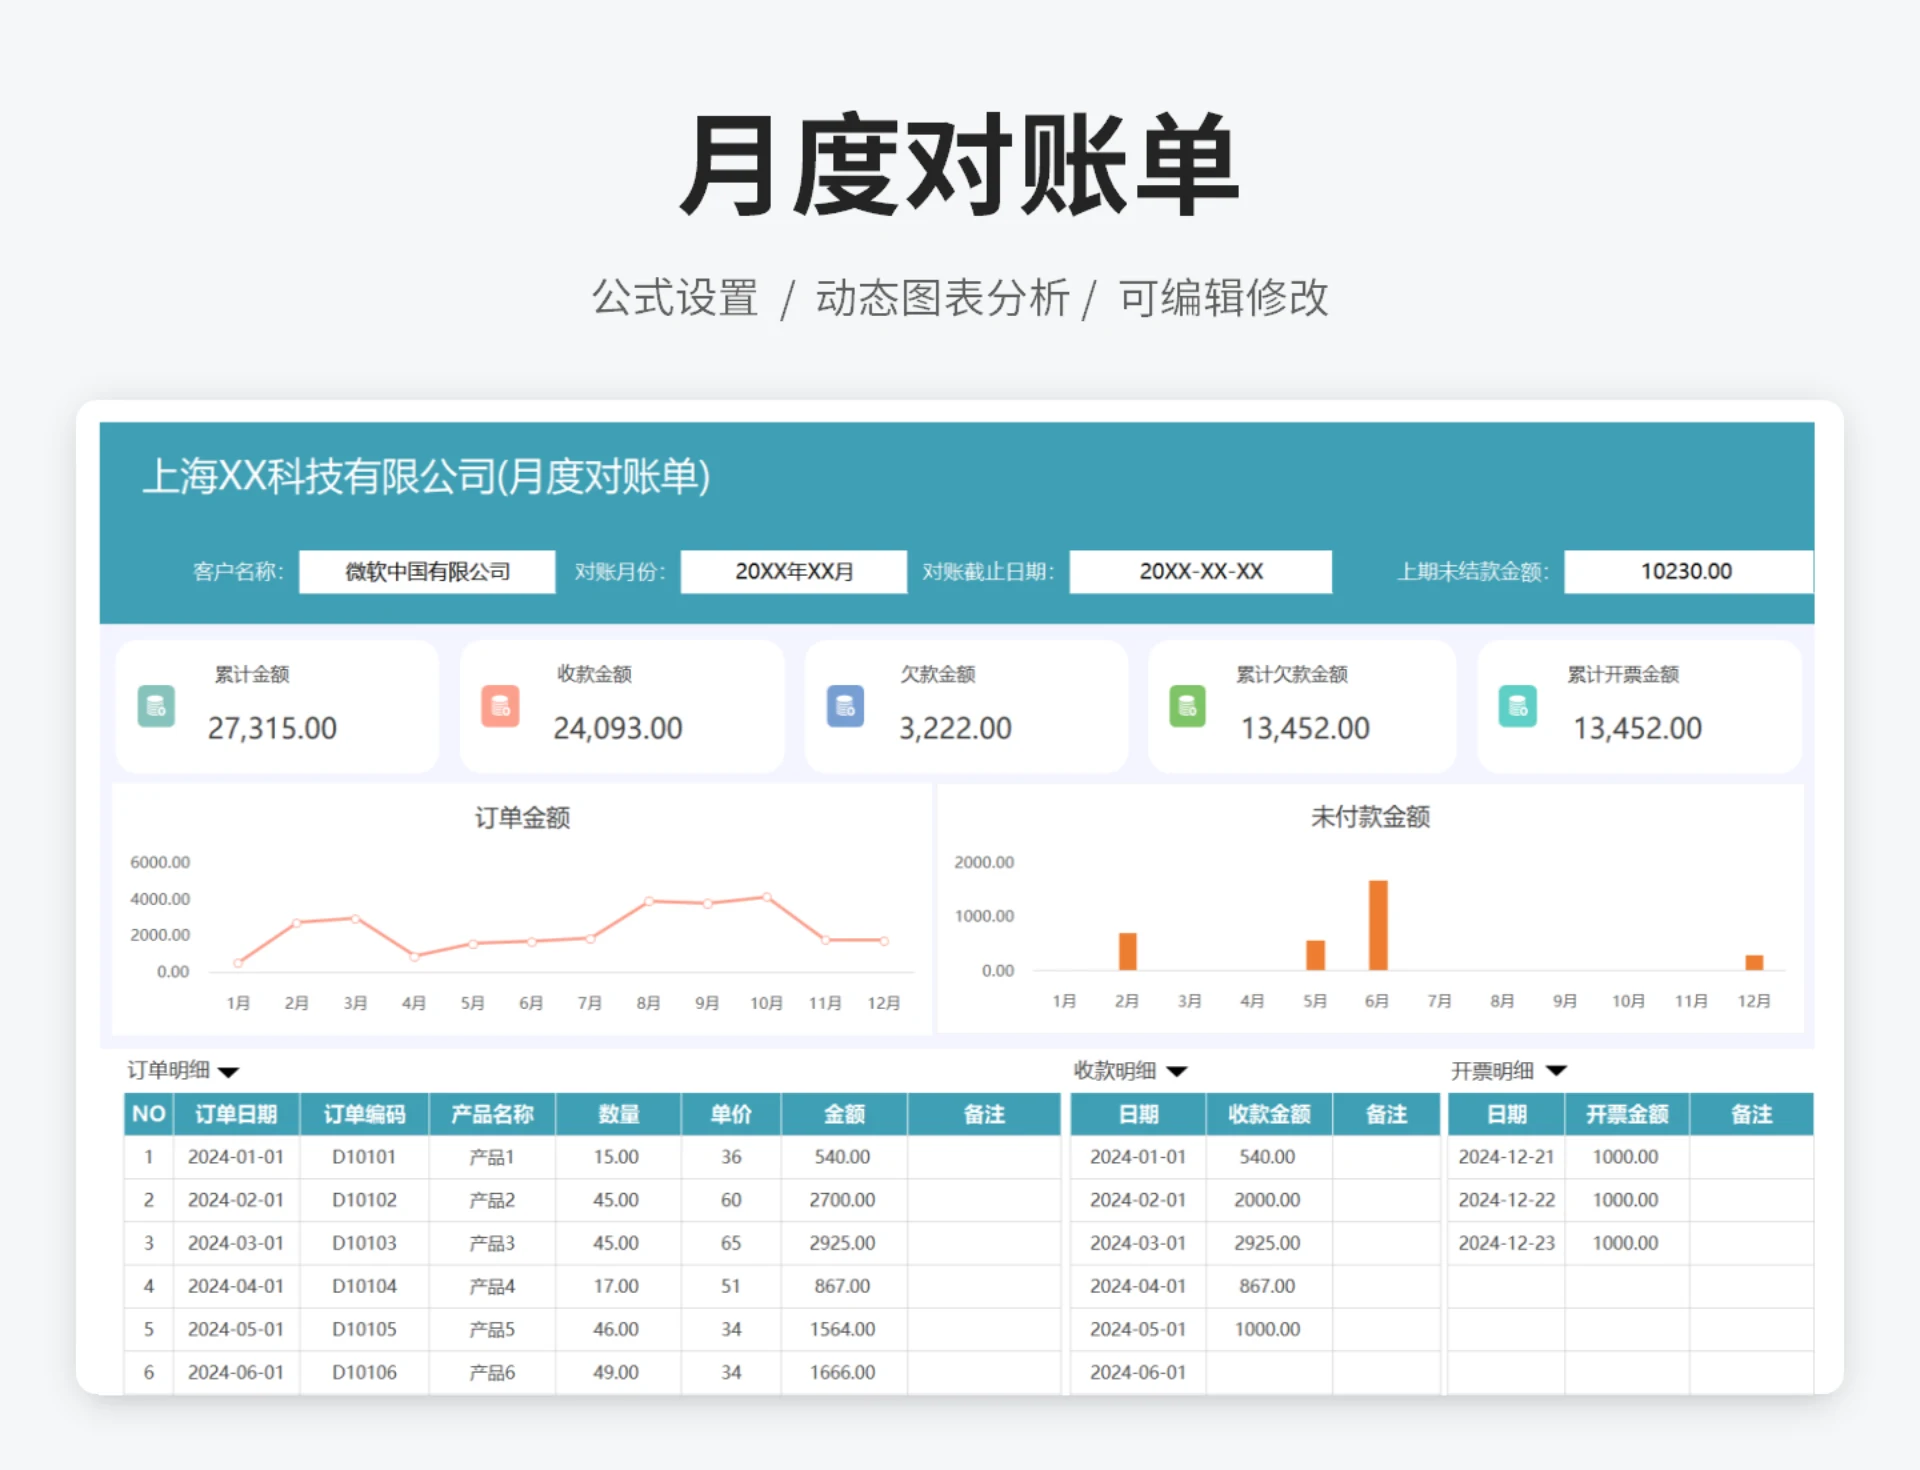Click the 开票金额 column header
This screenshot has height=1470, width=1920.
(x=1626, y=1114)
